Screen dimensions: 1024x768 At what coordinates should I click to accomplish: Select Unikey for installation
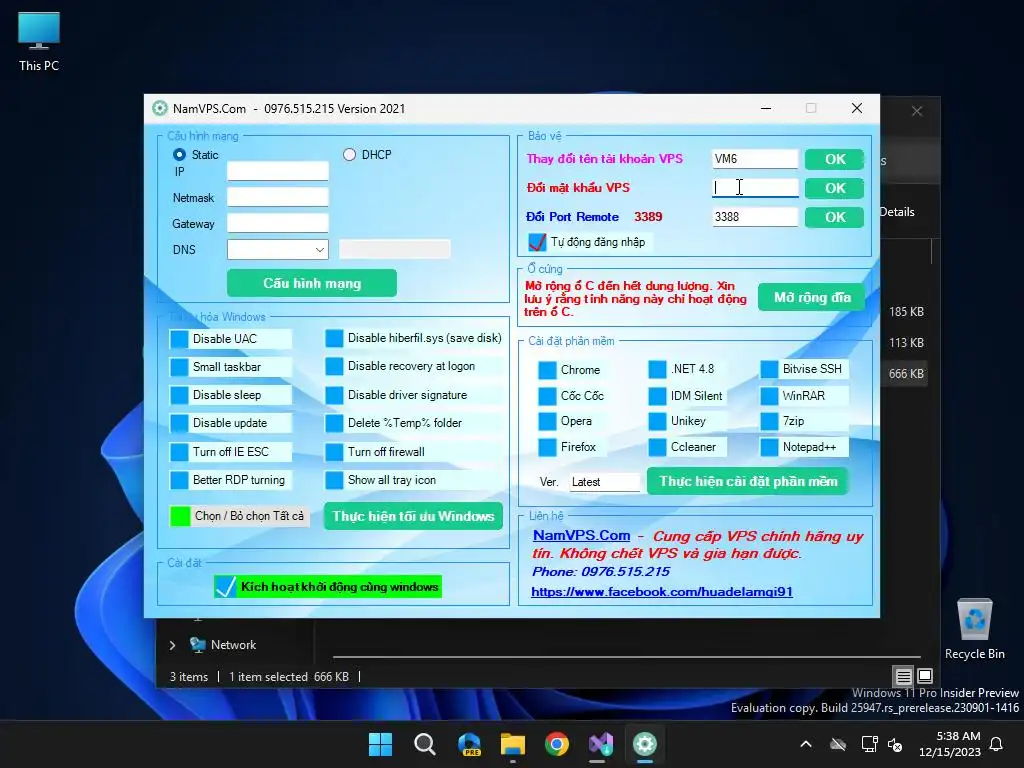(657, 421)
